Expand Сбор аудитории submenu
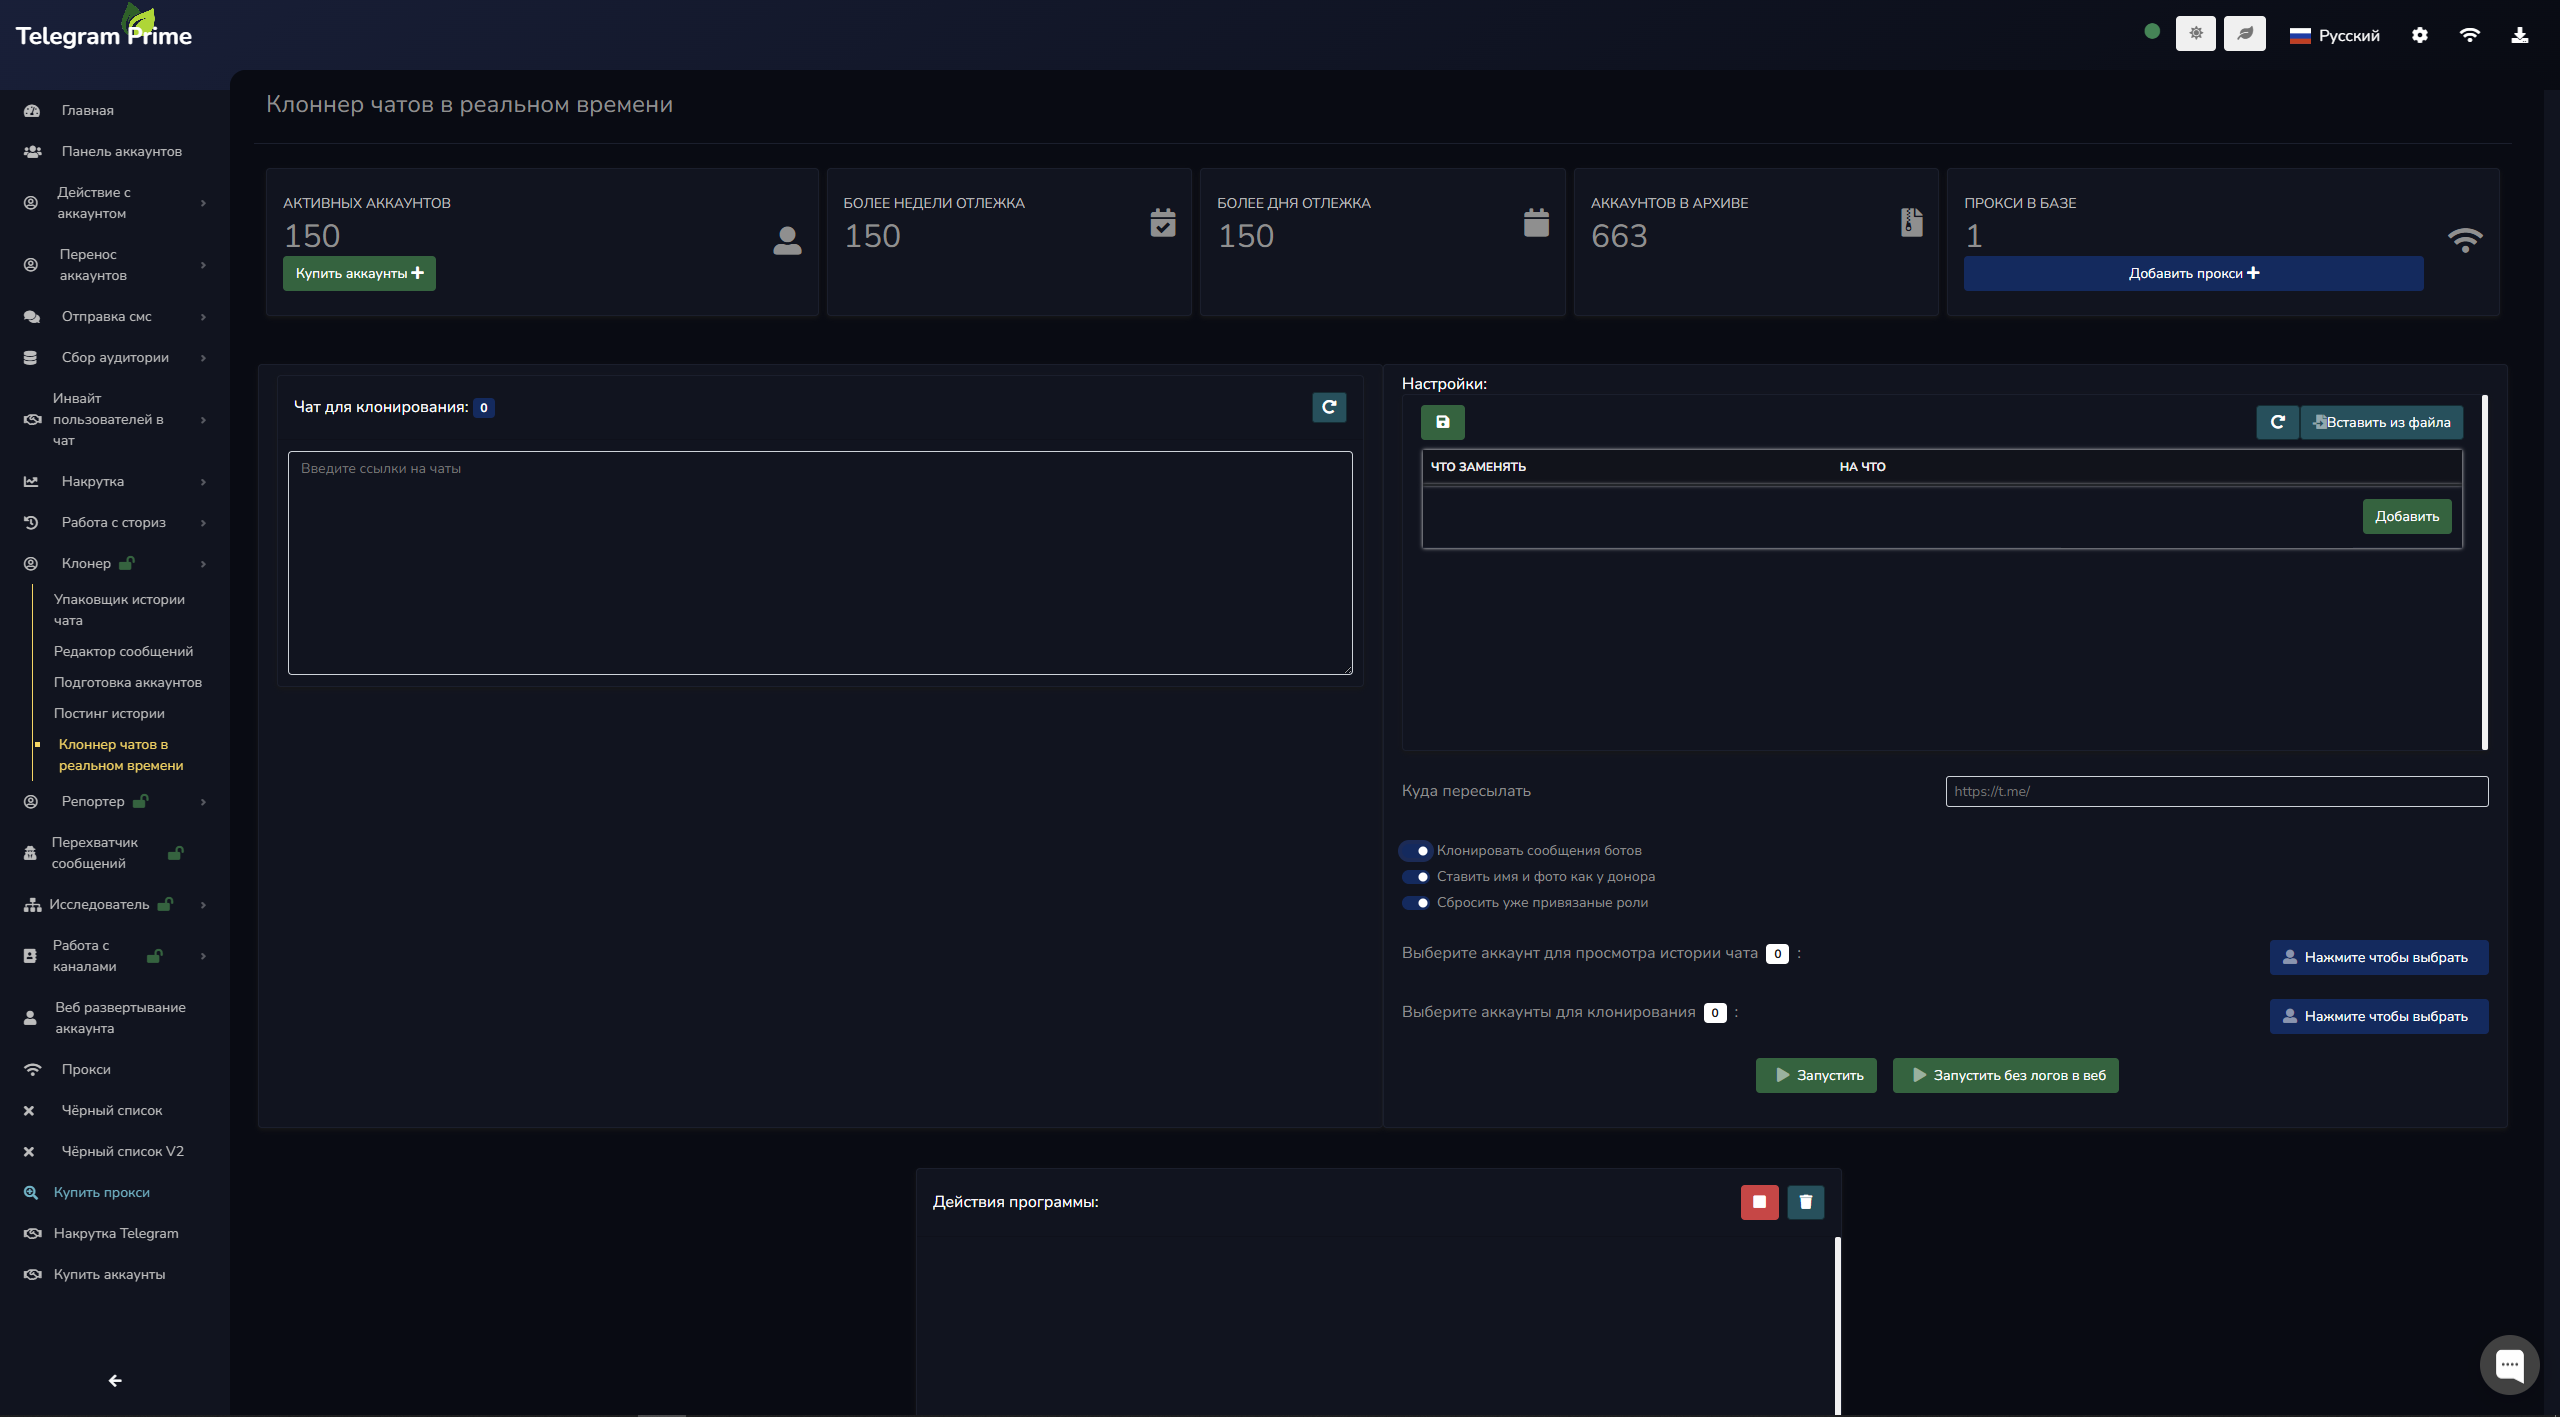This screenshot has height=1417, width=2560. pos(115,358)
